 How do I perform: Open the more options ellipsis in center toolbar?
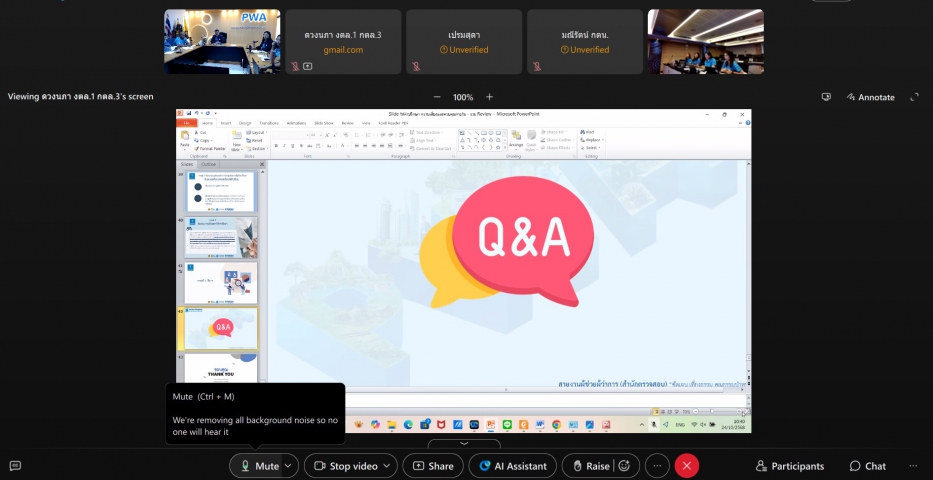click(657, 466)
